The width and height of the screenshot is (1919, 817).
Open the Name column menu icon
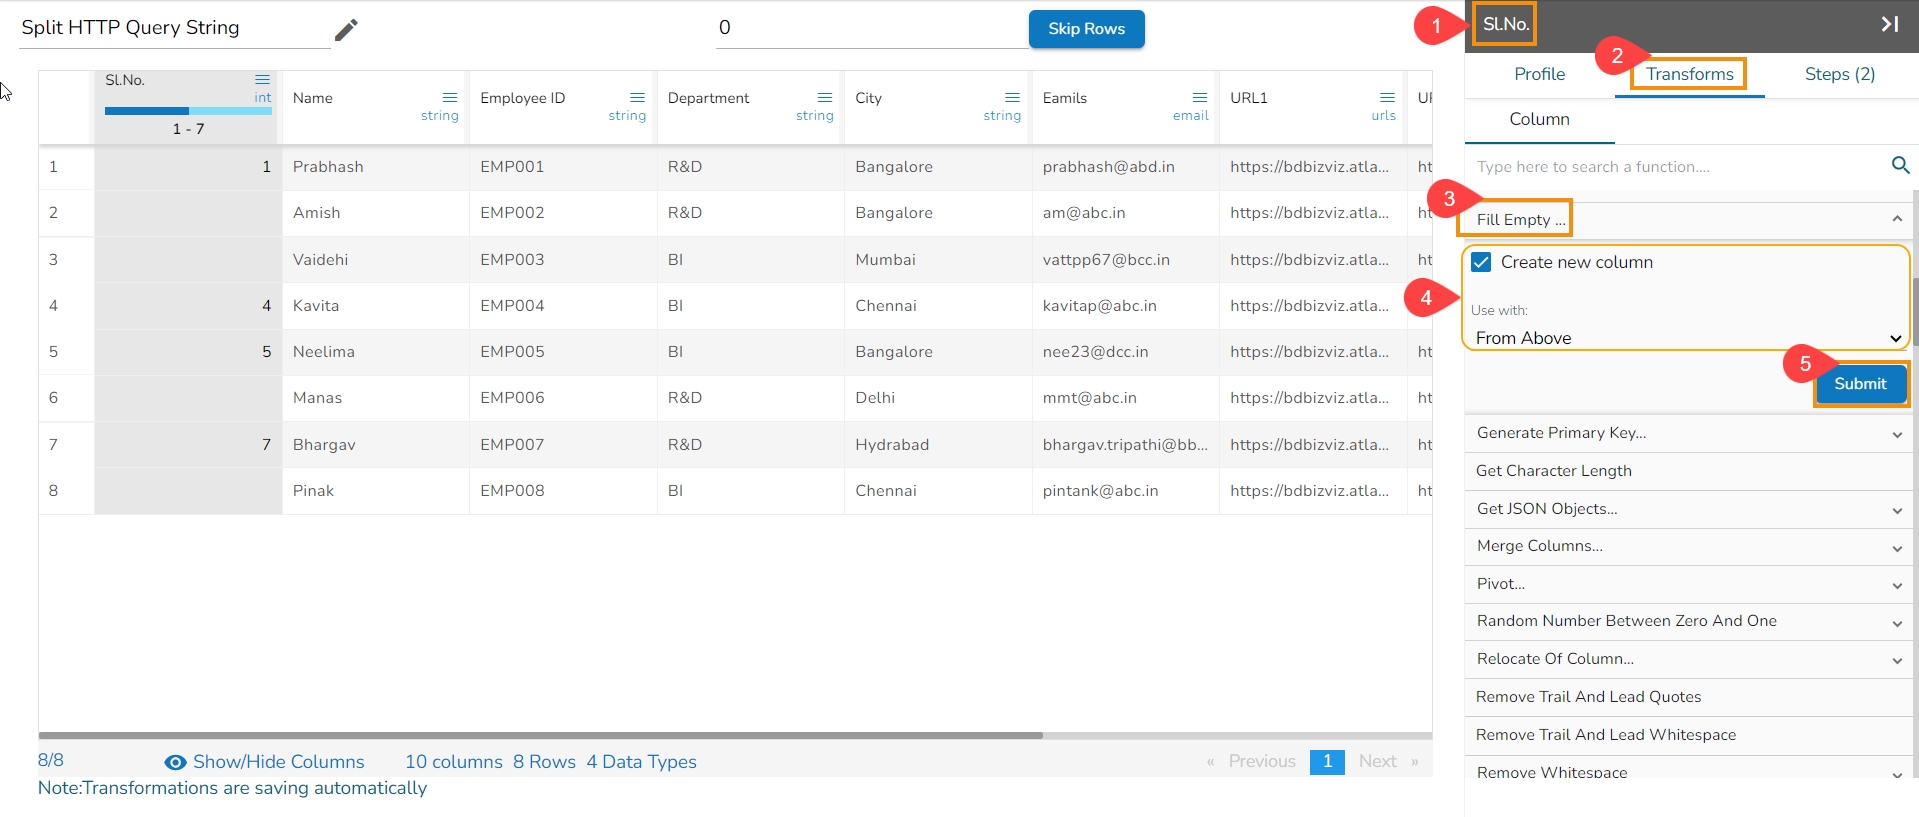click(x=450, y=98)
